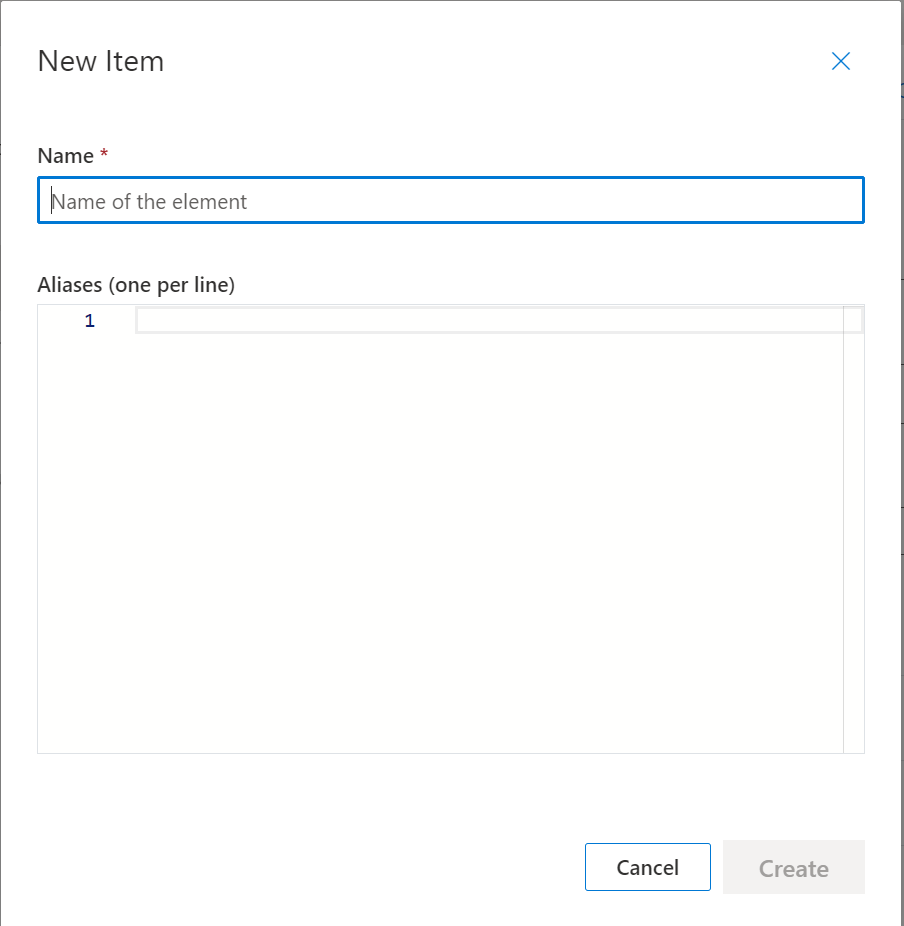Click the blank dialog footer left of Cancel
Viewport: 904px width, 926px height.
pyautogui.click(x=307, y=867)
